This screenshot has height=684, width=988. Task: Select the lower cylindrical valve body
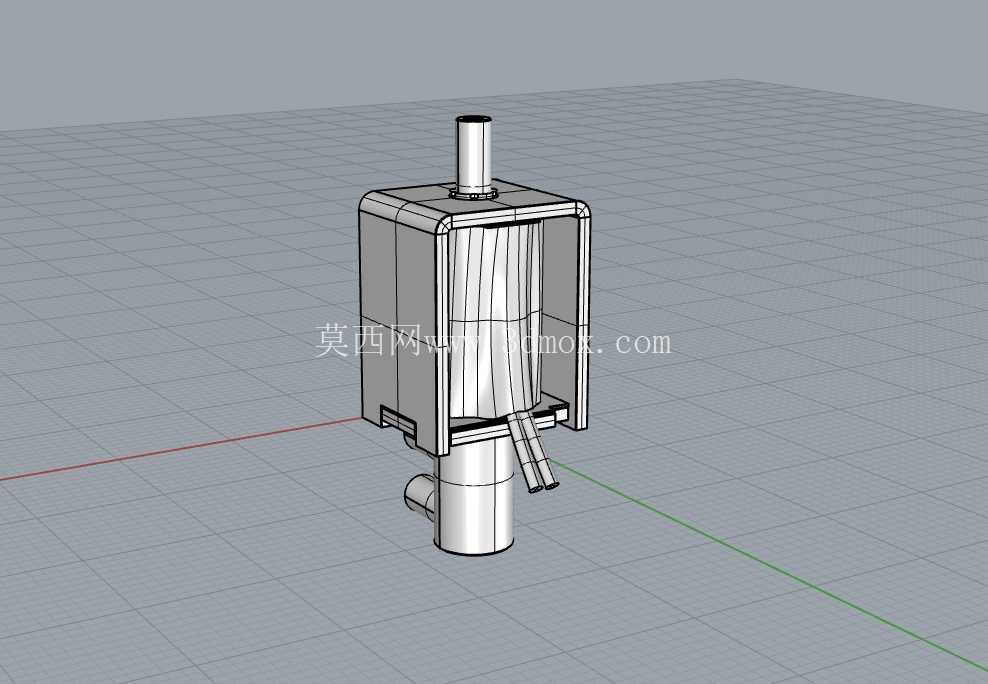(x=474, y=498)
